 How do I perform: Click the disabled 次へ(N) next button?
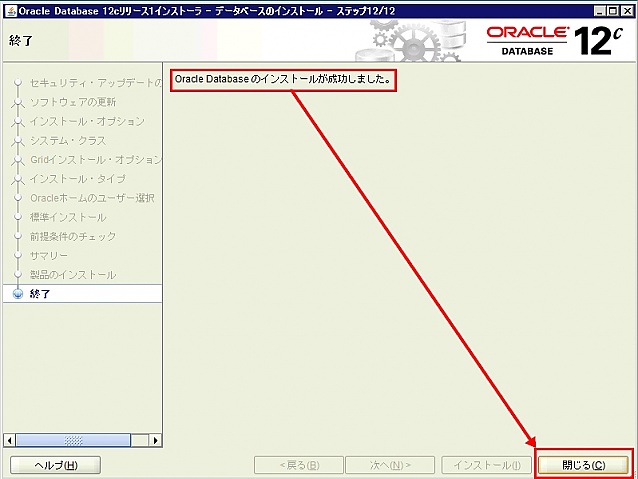click(x=390, y=465)
